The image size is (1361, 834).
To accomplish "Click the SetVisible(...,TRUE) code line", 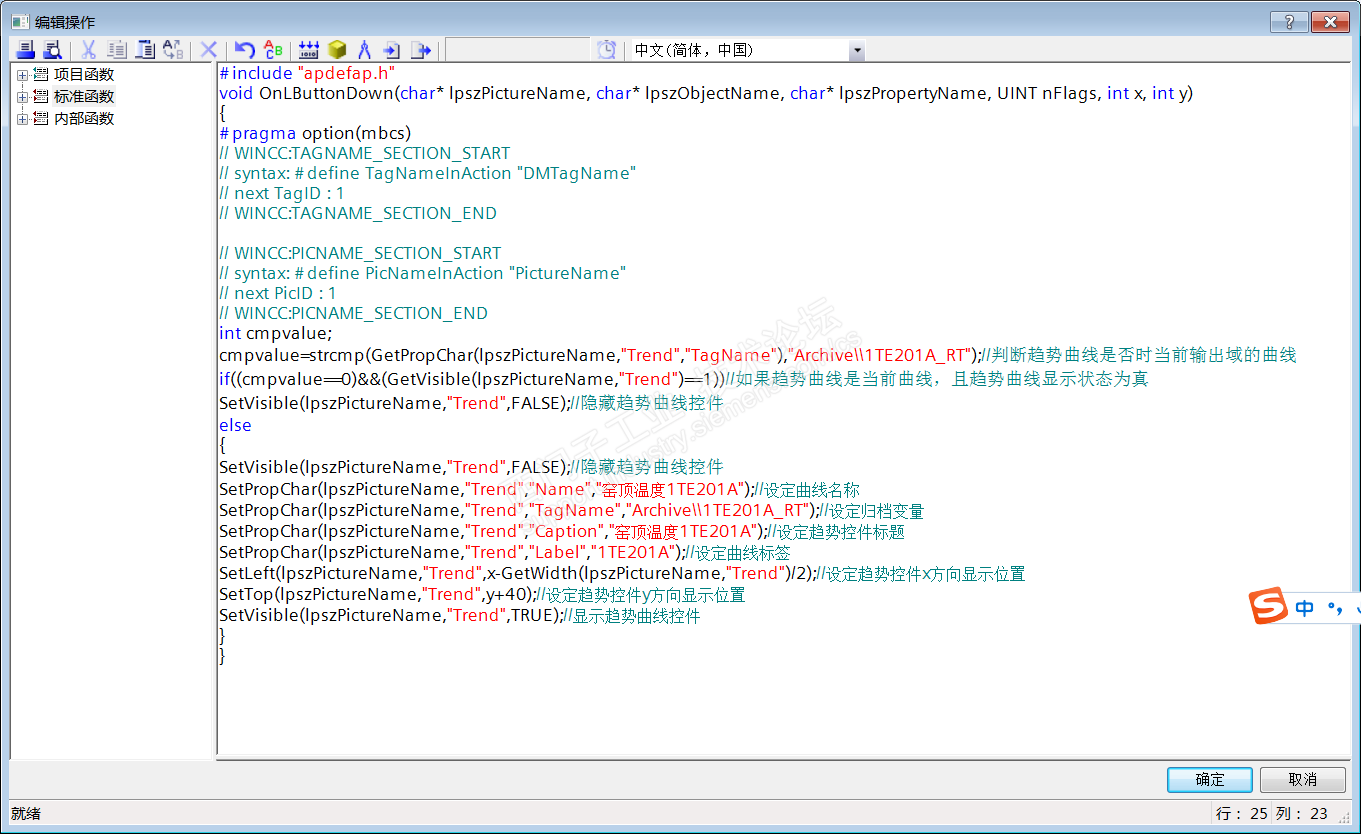I will 460,615.
